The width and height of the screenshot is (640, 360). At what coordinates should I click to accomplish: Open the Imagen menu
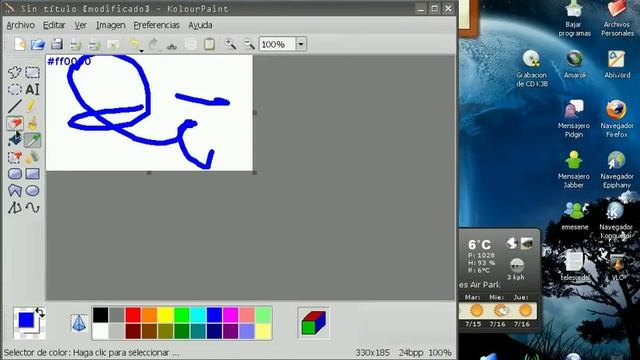tap(110, 25)
